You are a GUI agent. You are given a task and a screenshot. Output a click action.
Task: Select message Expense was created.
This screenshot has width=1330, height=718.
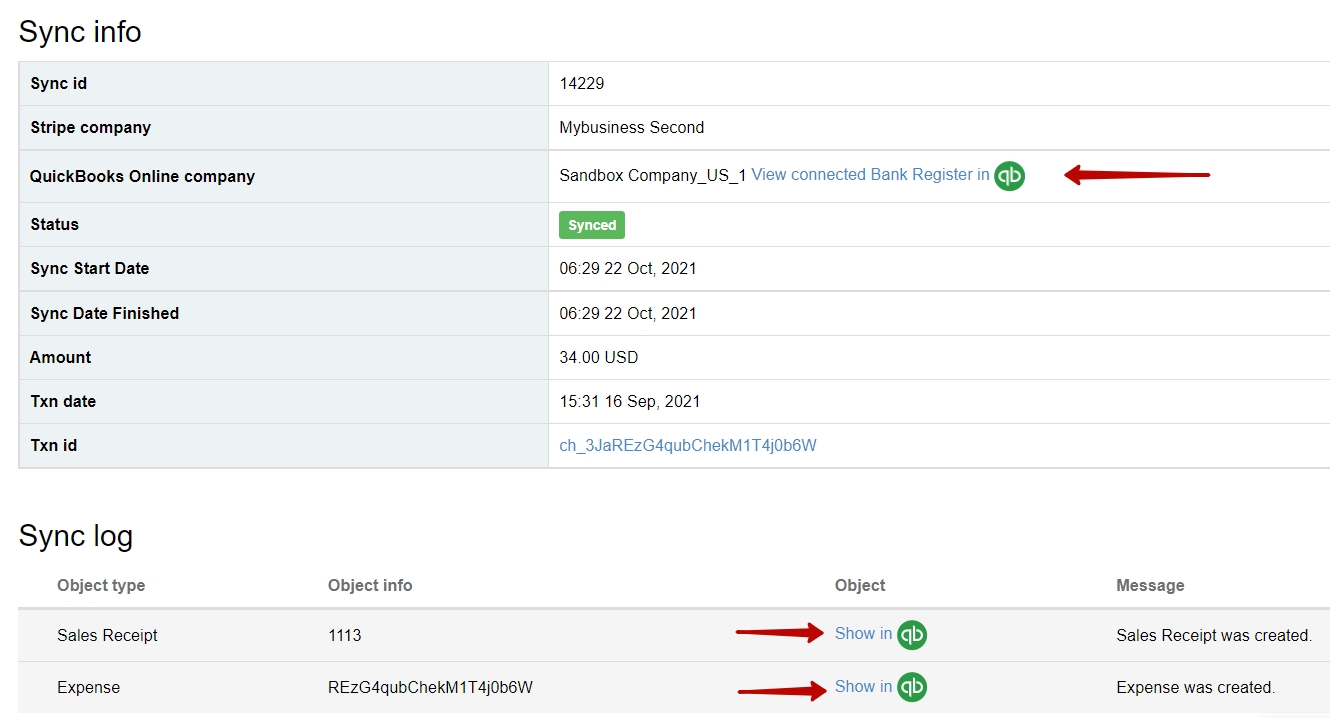1196,688
